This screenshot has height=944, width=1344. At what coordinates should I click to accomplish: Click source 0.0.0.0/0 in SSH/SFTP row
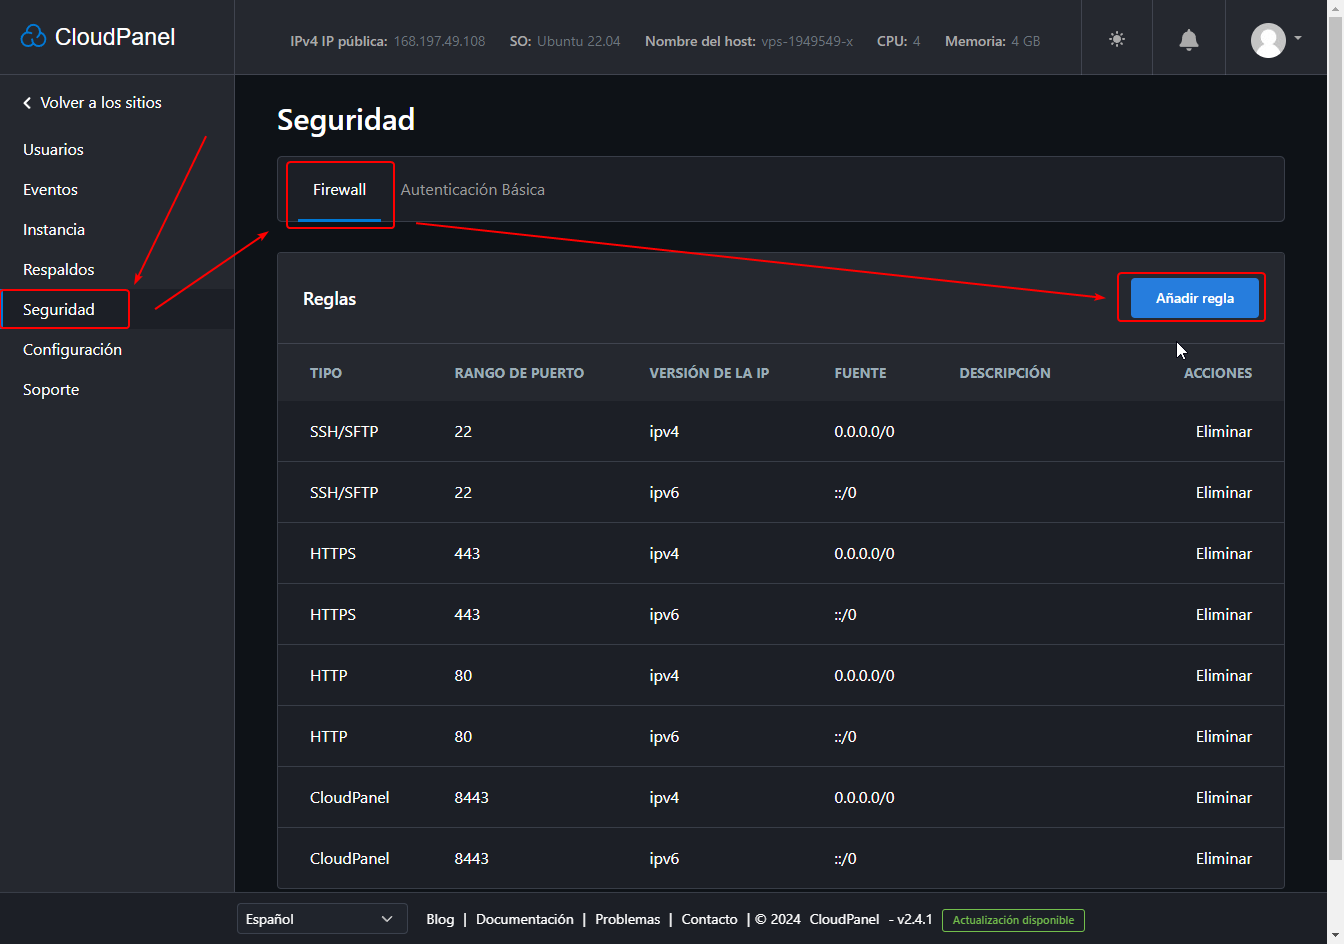tap(865, 432)
